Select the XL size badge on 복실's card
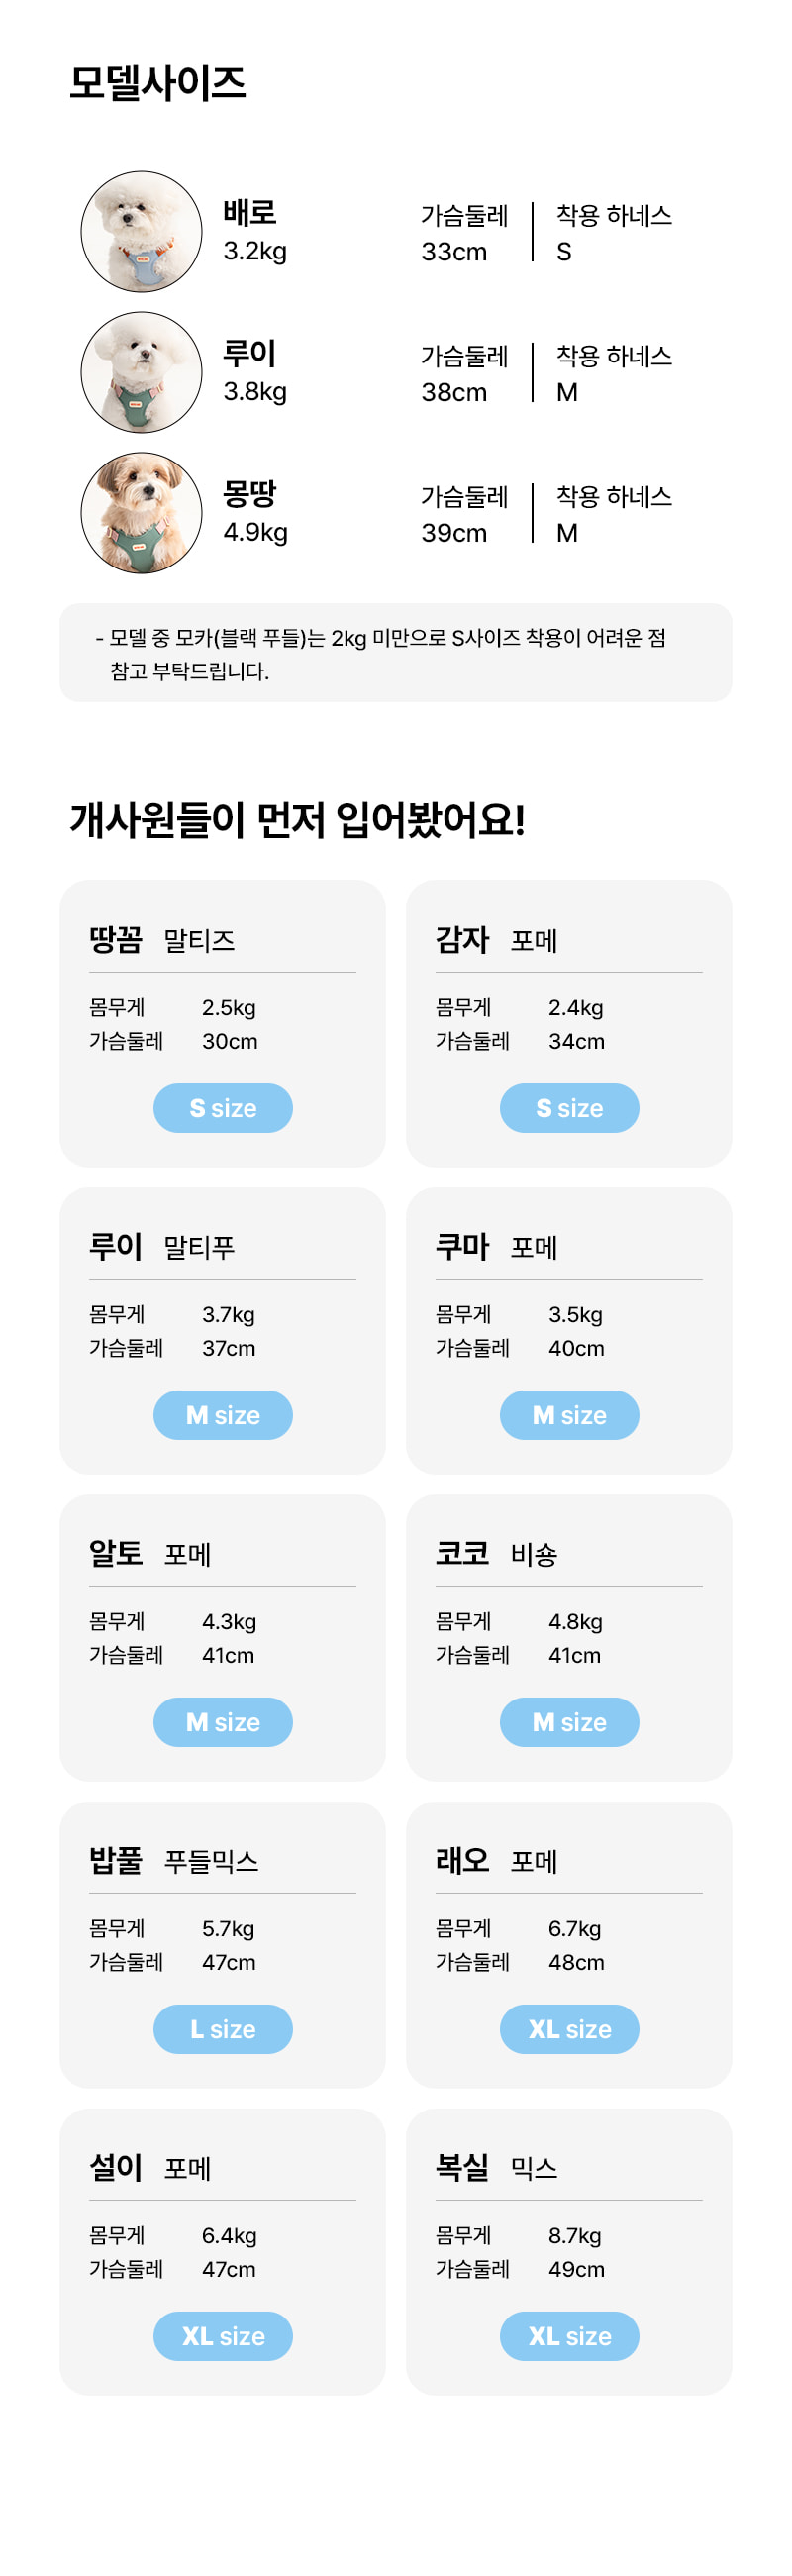792x2576 pixels. [569, 2336]
